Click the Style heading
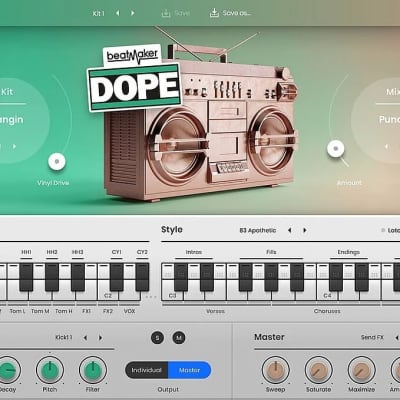The width and height of the screenshot is (400, 400). [172, 229]
